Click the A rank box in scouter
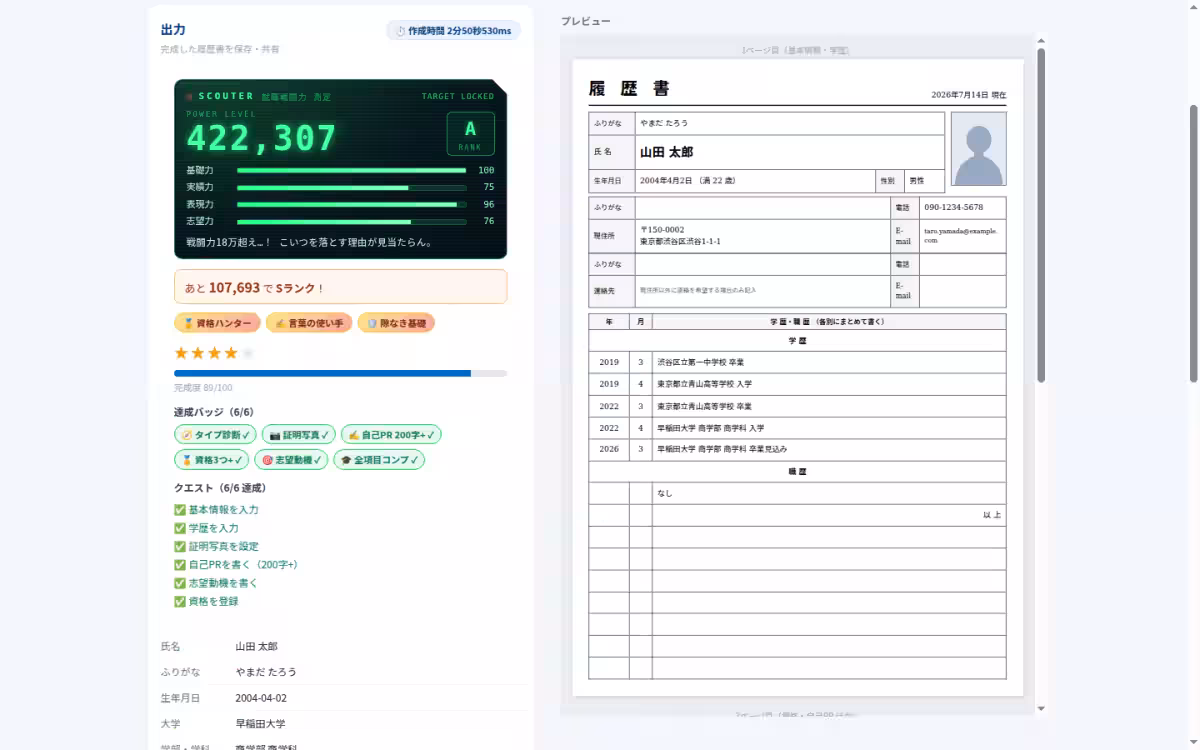Image resolution: width=1200 pixels, height=750 pixels. click(x=470, y=134)
